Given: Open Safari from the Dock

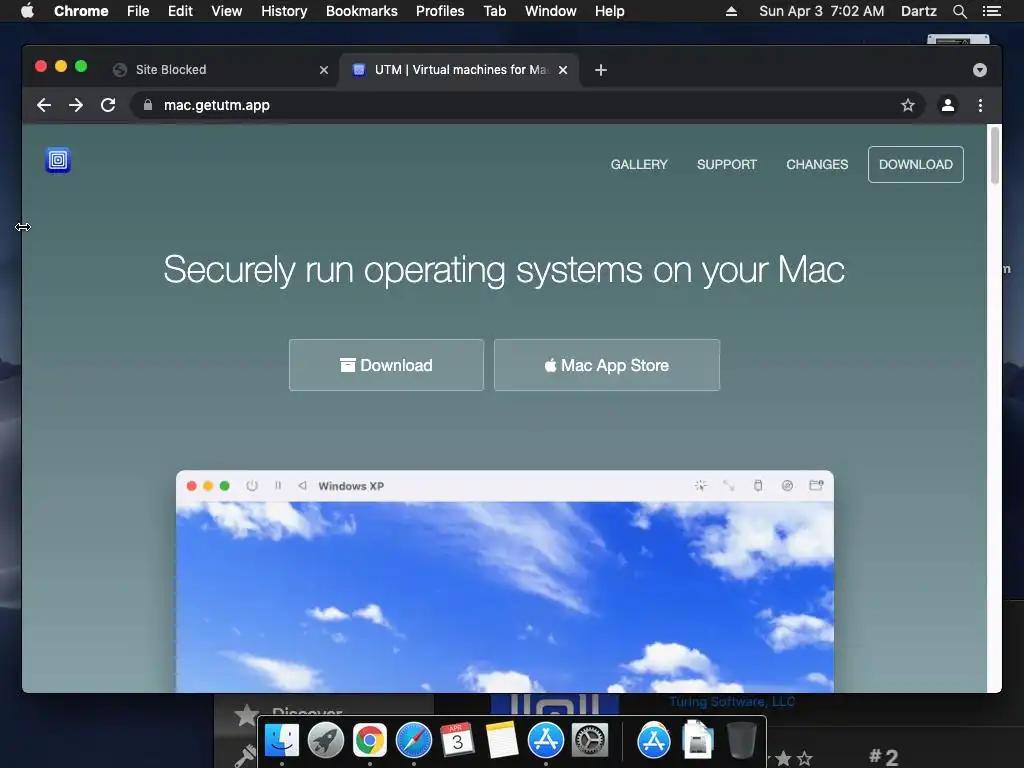Looking at the screenshot, I should tap(413, 741).
